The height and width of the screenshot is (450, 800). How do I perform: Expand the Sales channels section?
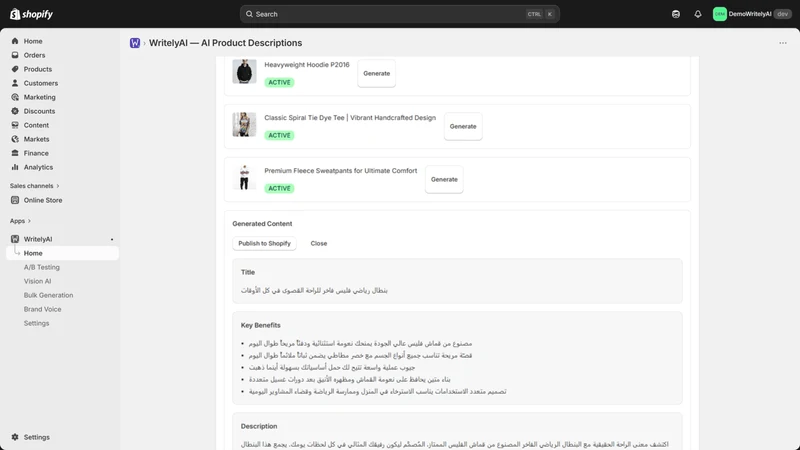point(35,186)
